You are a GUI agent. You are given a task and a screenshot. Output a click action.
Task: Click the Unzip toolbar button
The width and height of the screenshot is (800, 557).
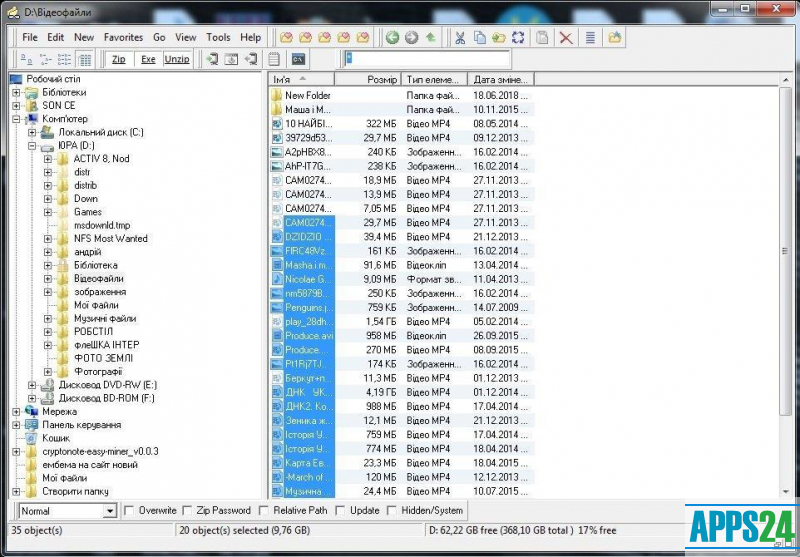[x=177, y=59]
